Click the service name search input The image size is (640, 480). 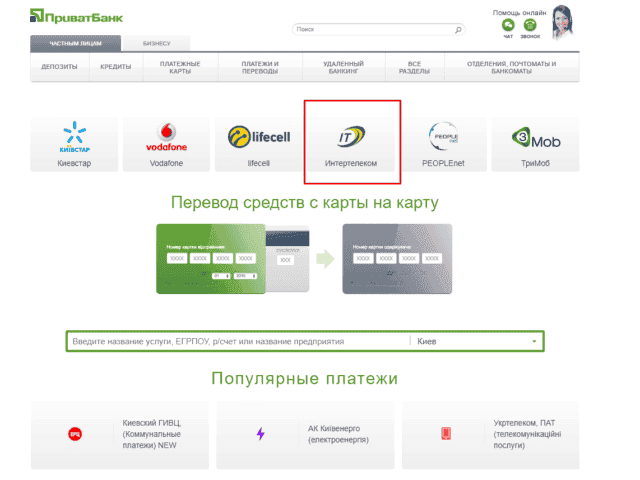click(x=238, y=341)
